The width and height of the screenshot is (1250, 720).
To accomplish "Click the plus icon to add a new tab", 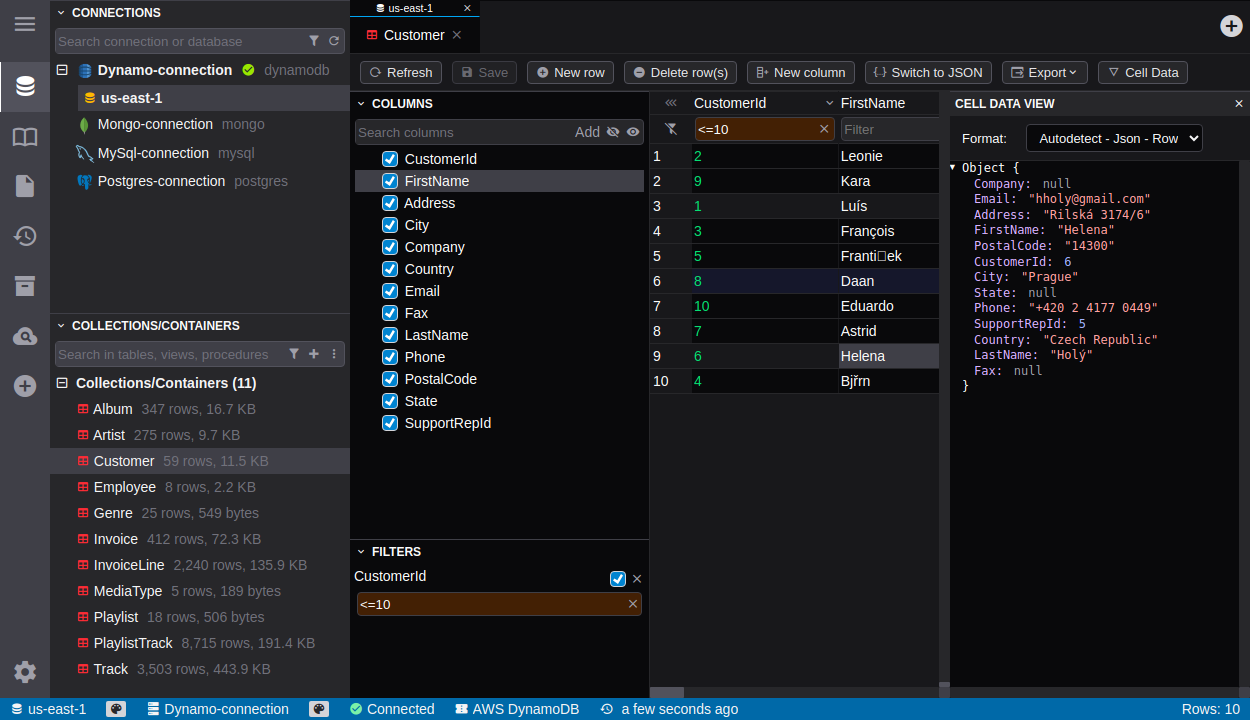I will click(1231, 26).
